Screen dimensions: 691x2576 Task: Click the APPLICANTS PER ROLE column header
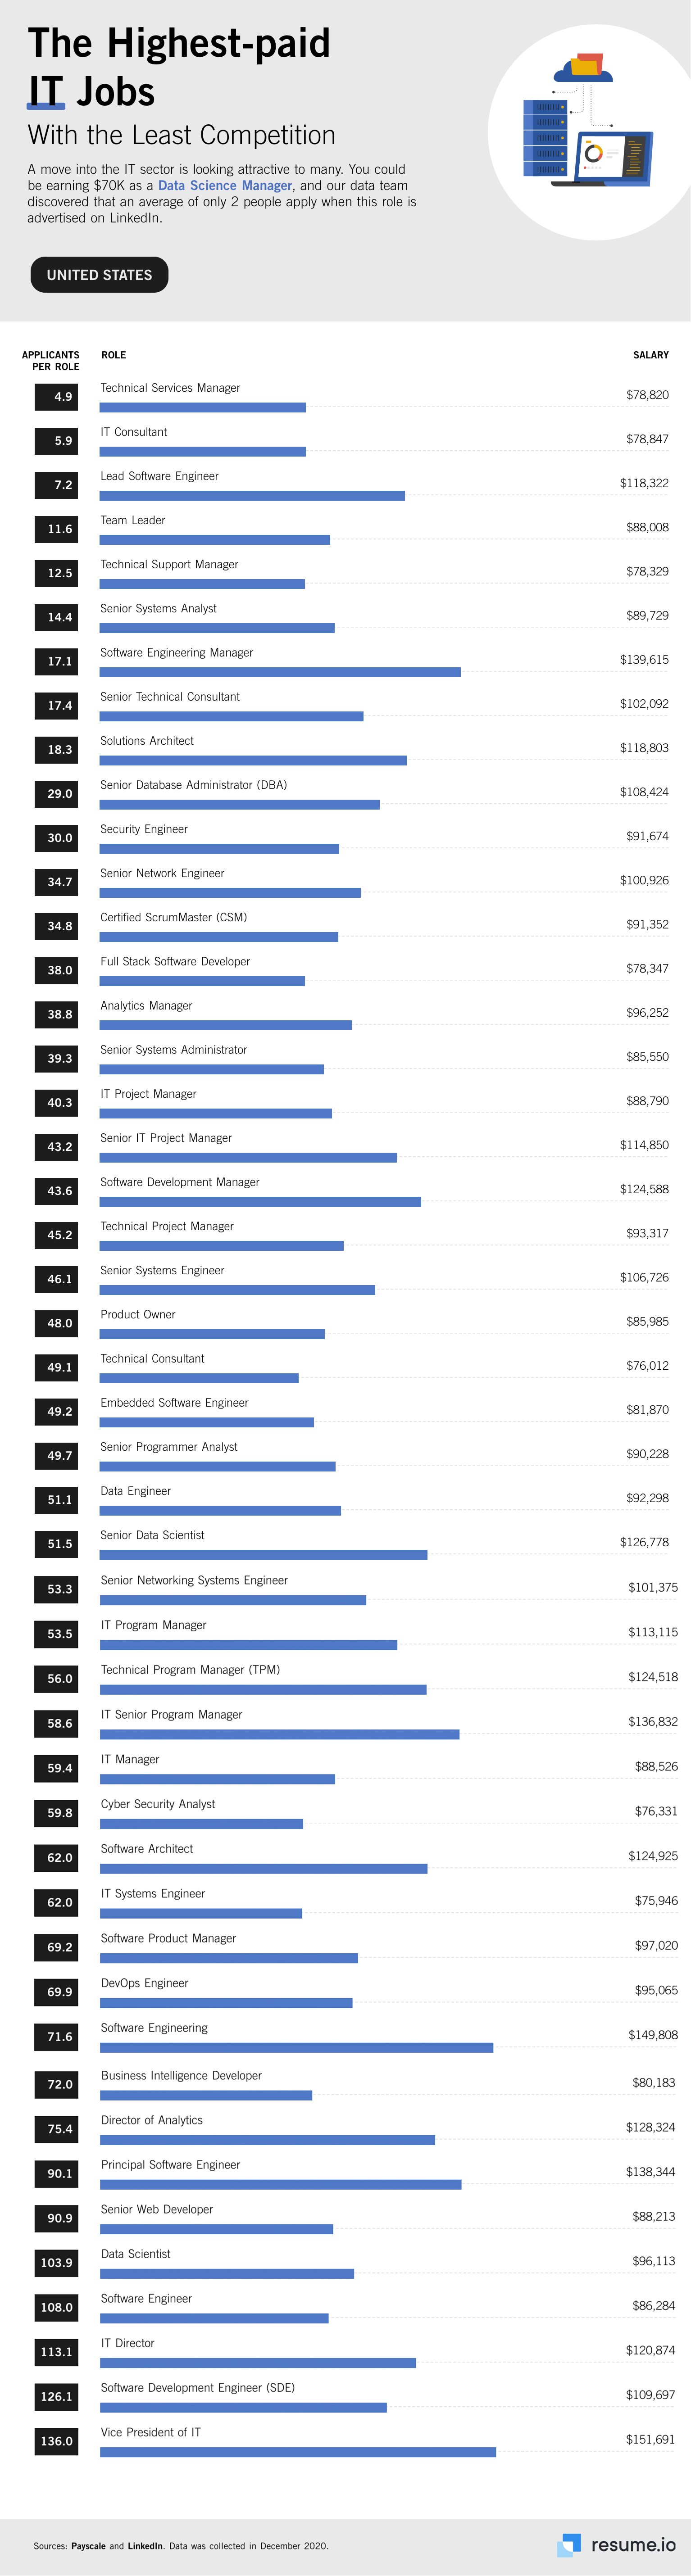[x=51, y=361]
